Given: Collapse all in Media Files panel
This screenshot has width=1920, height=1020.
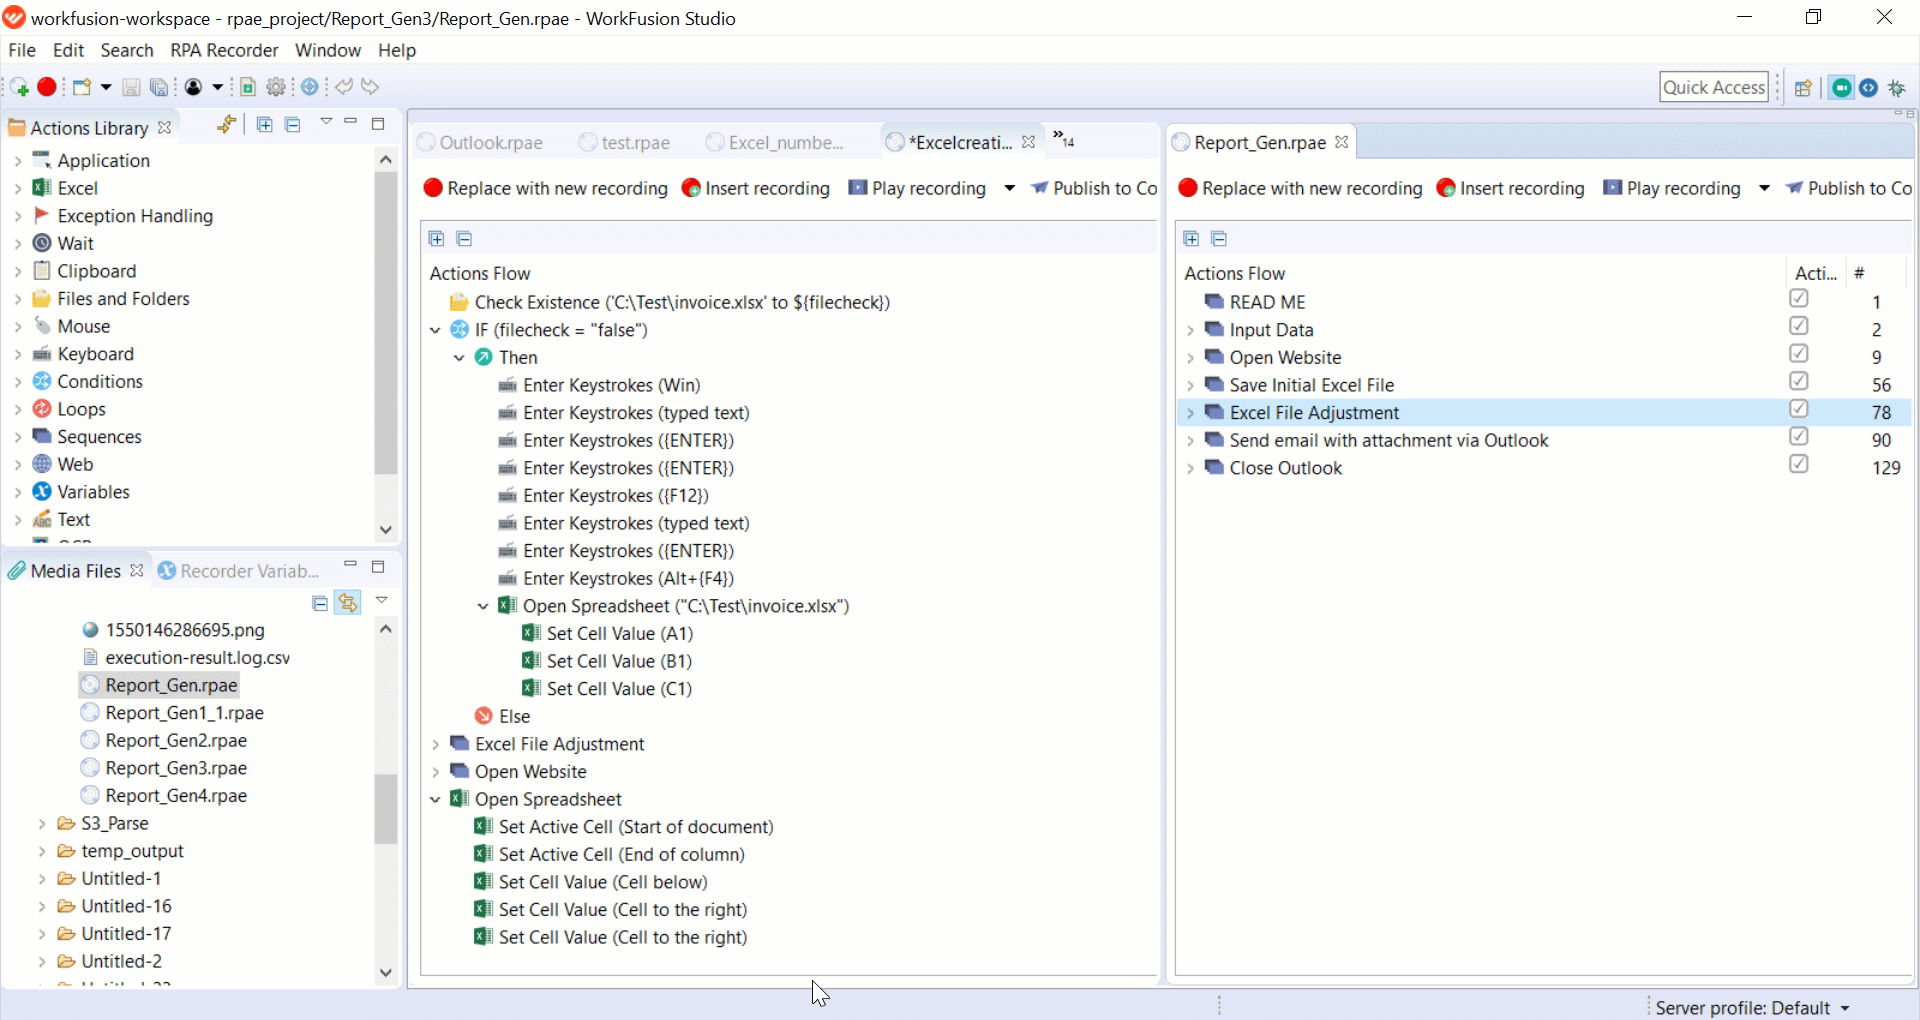Looking at the screenshot, I should click(x=320, y=603).
